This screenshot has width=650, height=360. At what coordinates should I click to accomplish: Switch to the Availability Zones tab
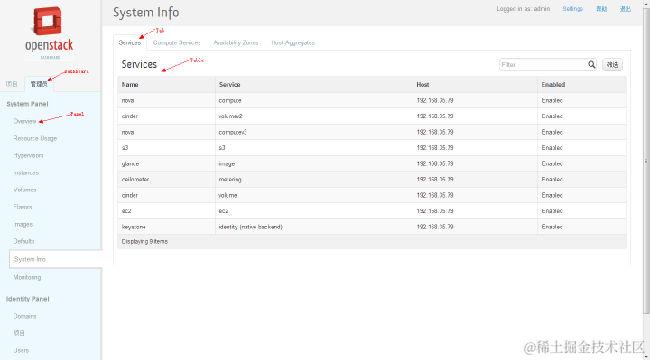click(x=236, y=43)
